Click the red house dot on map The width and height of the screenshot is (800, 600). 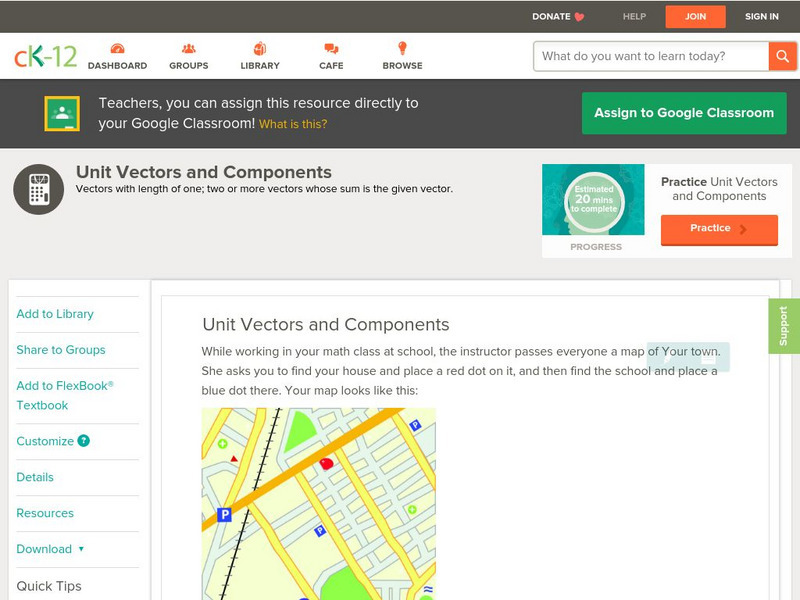[x=327, y=463]
